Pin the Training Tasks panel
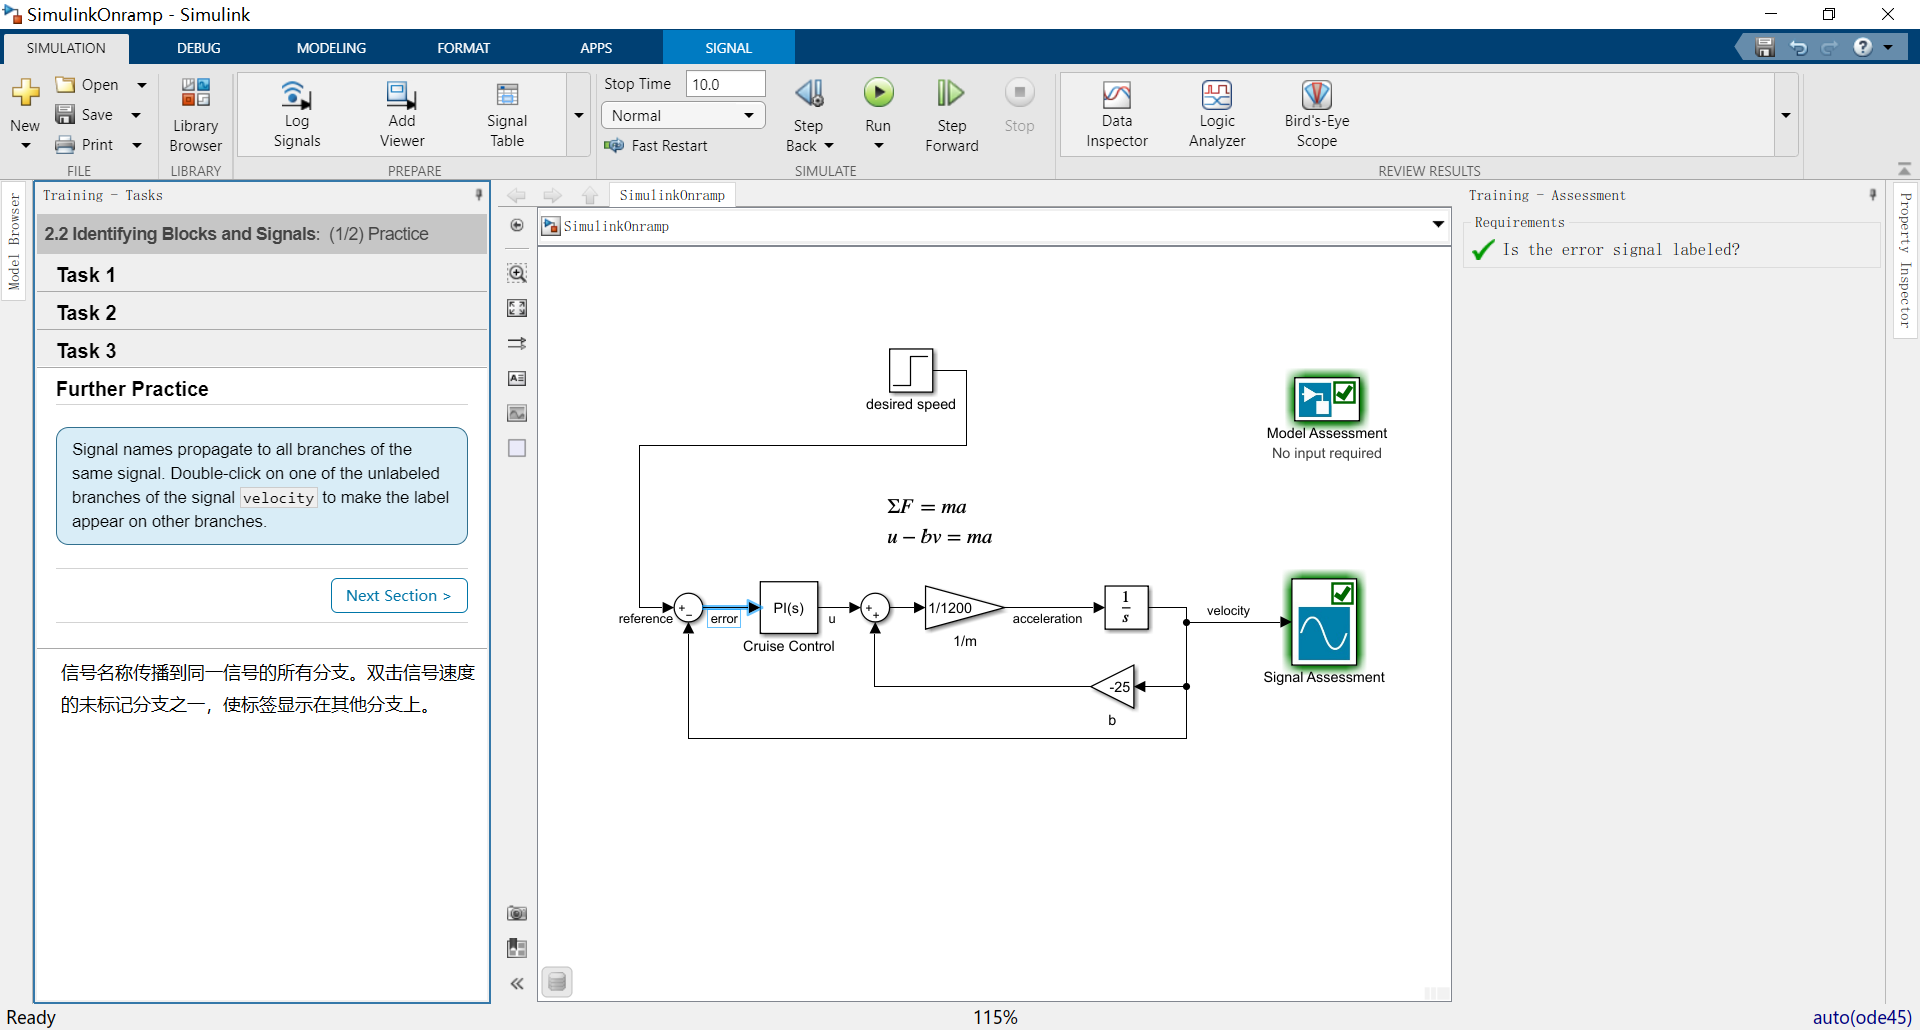Image resolution: width=1920 pixels, height=1030 pixels. [x=479, y=195]
